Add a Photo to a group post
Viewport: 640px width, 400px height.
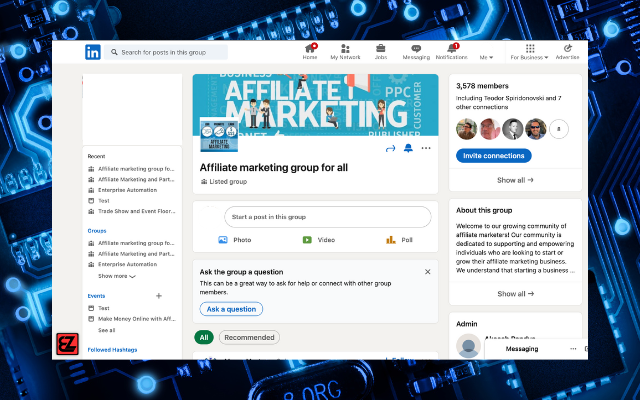click(x=235, y=240)
